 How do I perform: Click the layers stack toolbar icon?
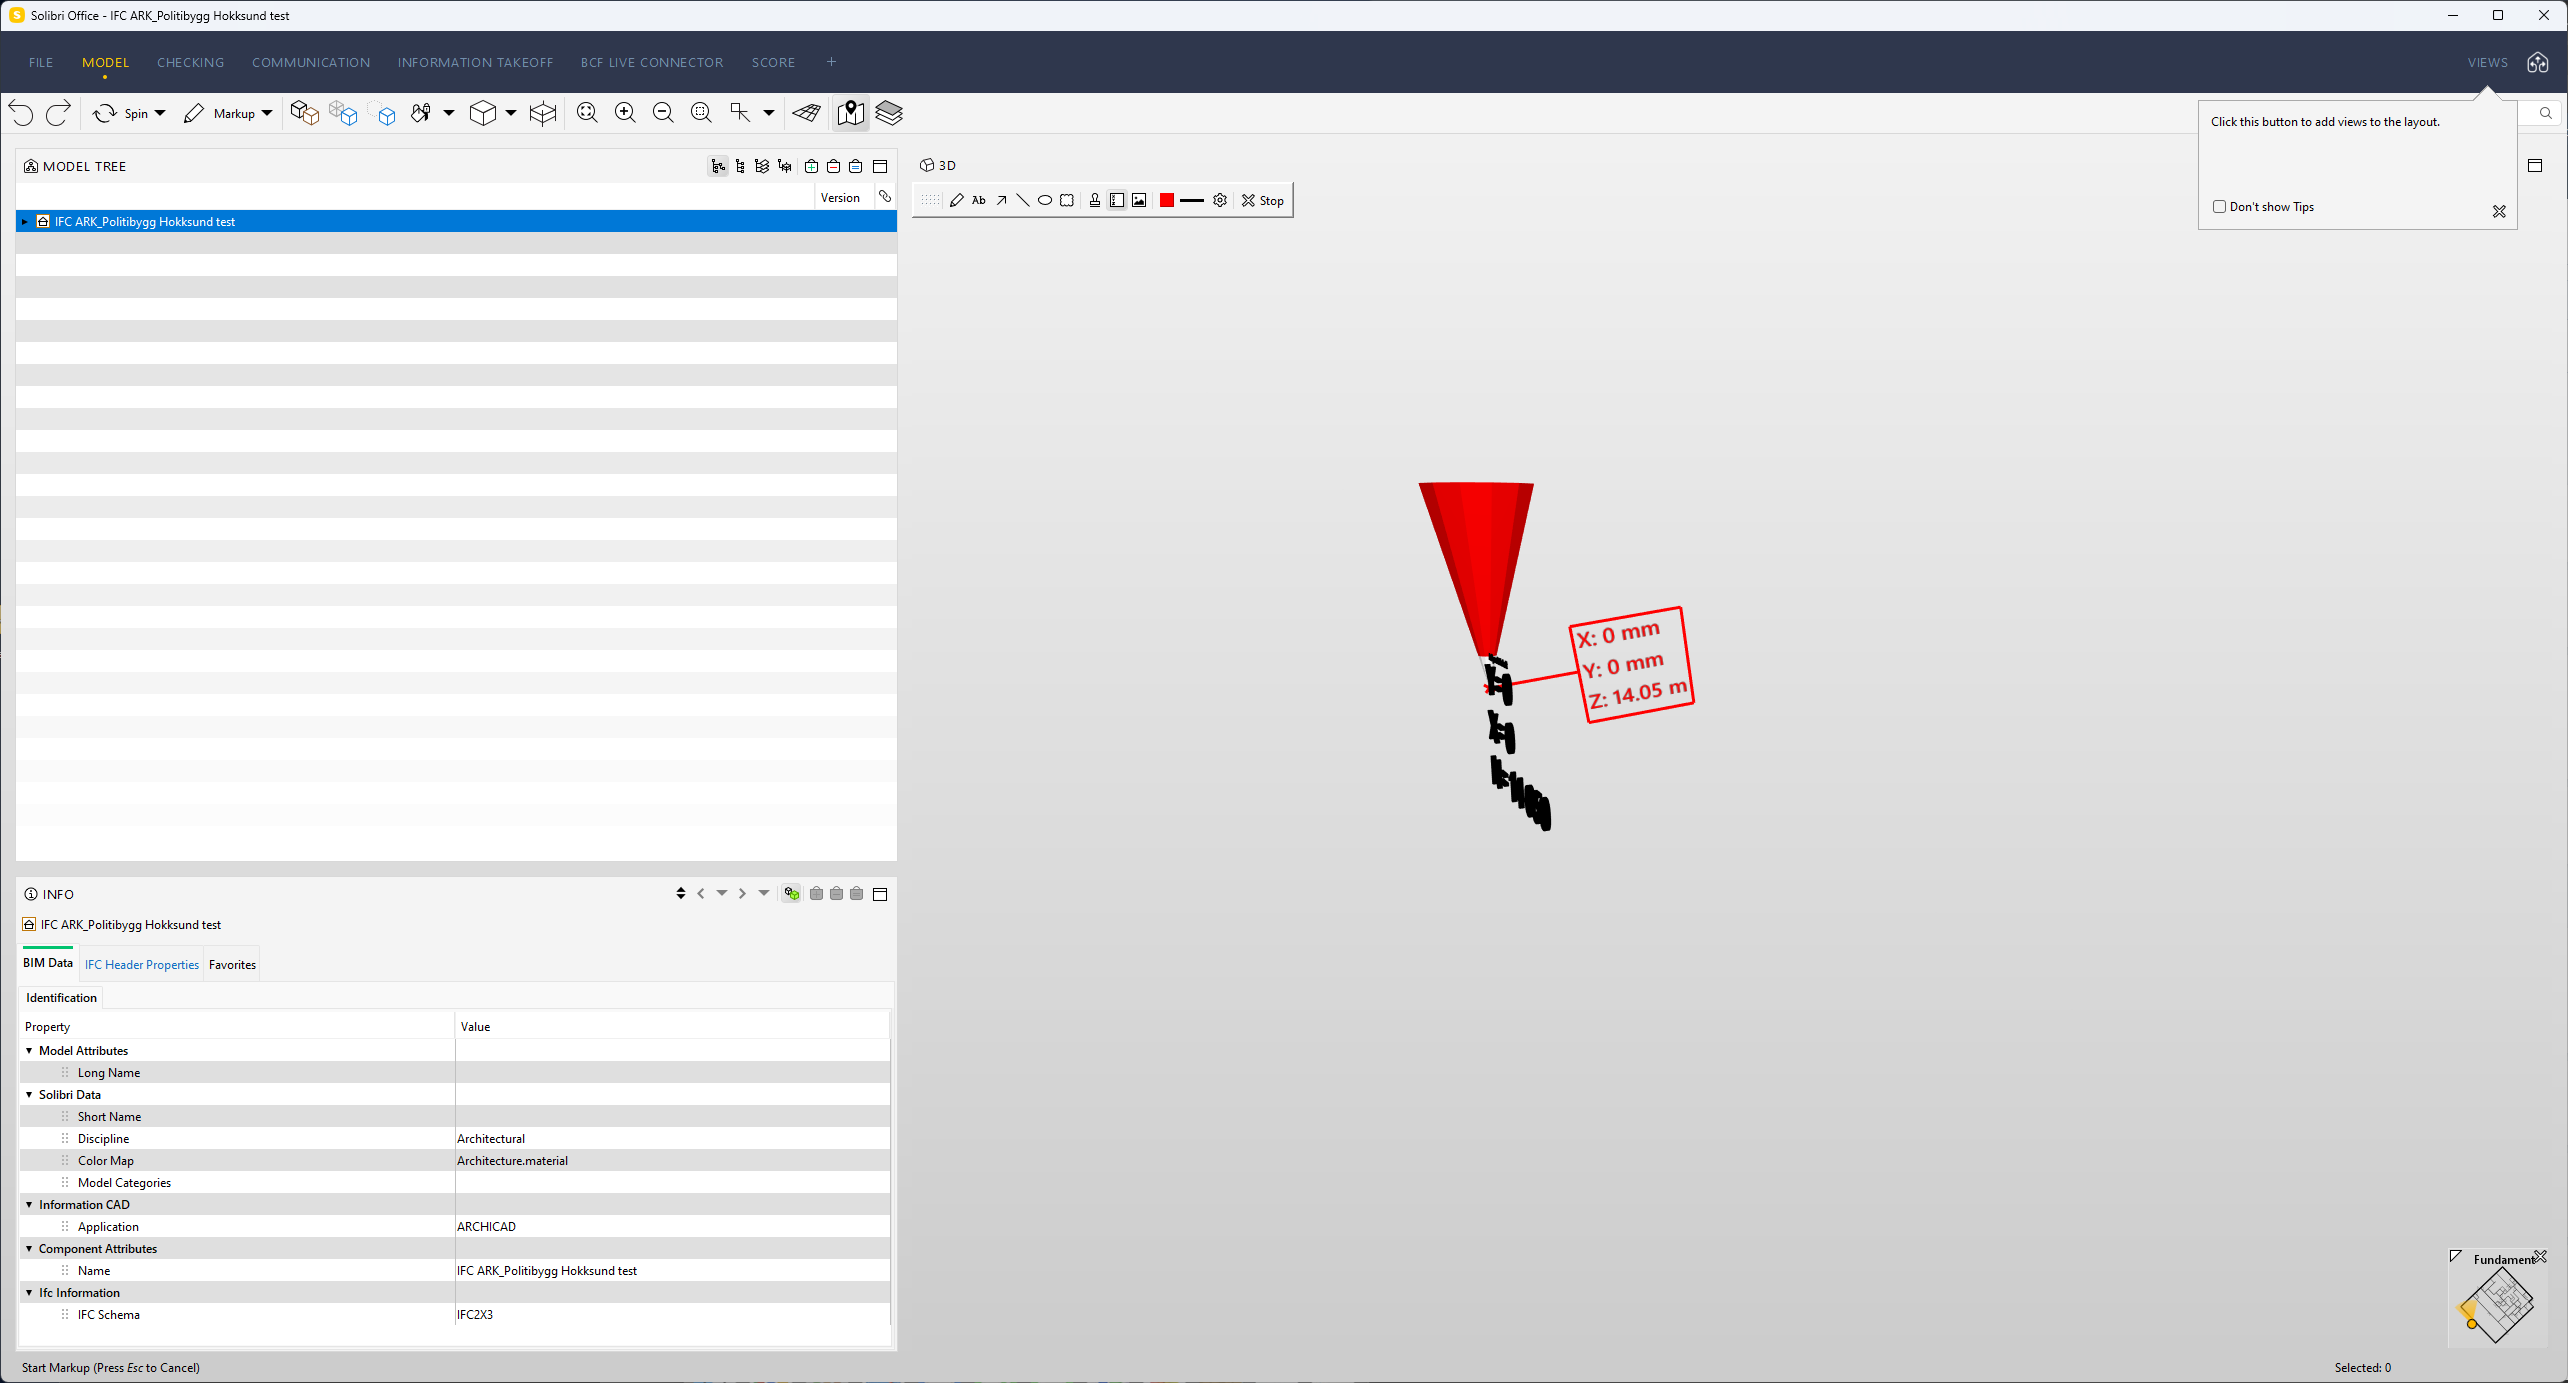(x=889, y=113)
